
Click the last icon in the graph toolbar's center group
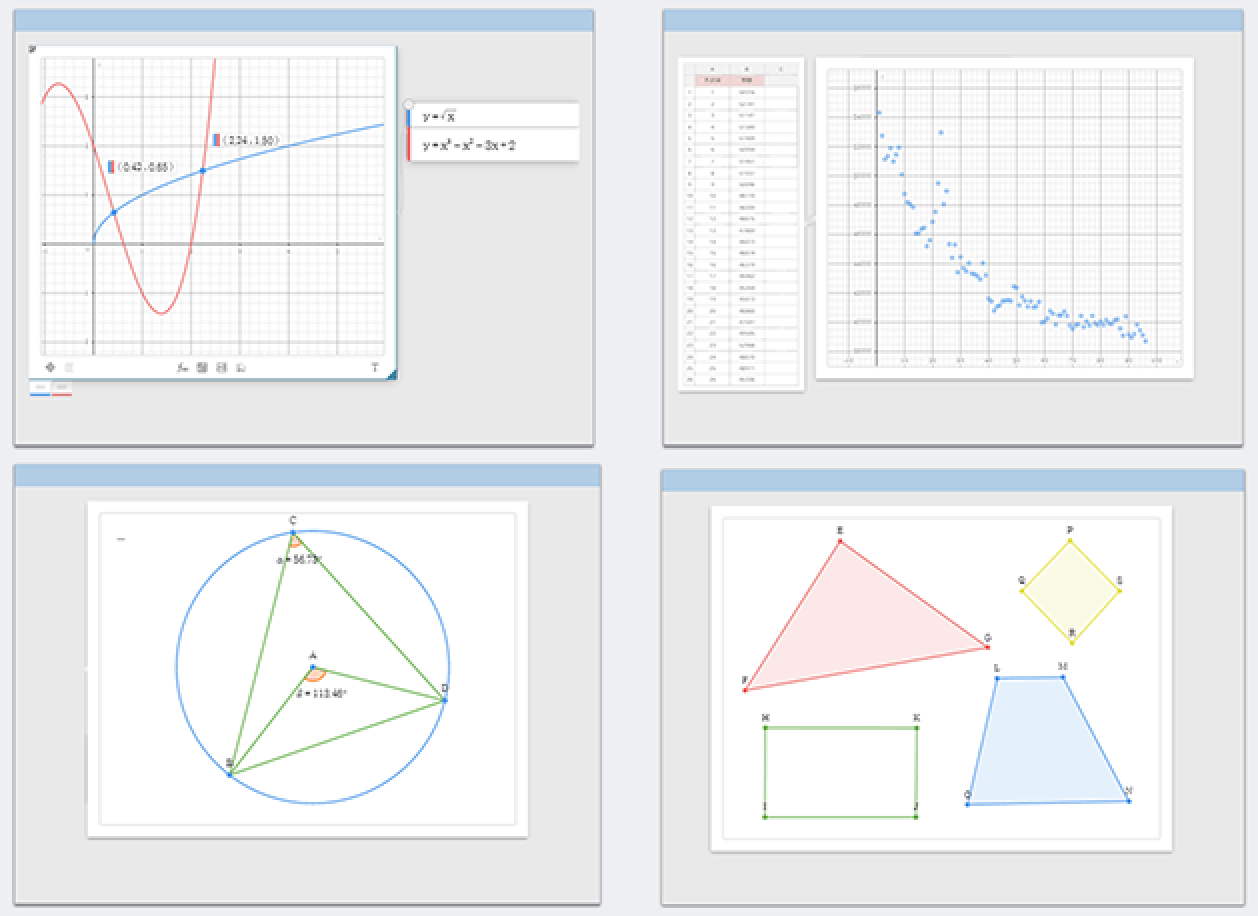coord(241,367)
